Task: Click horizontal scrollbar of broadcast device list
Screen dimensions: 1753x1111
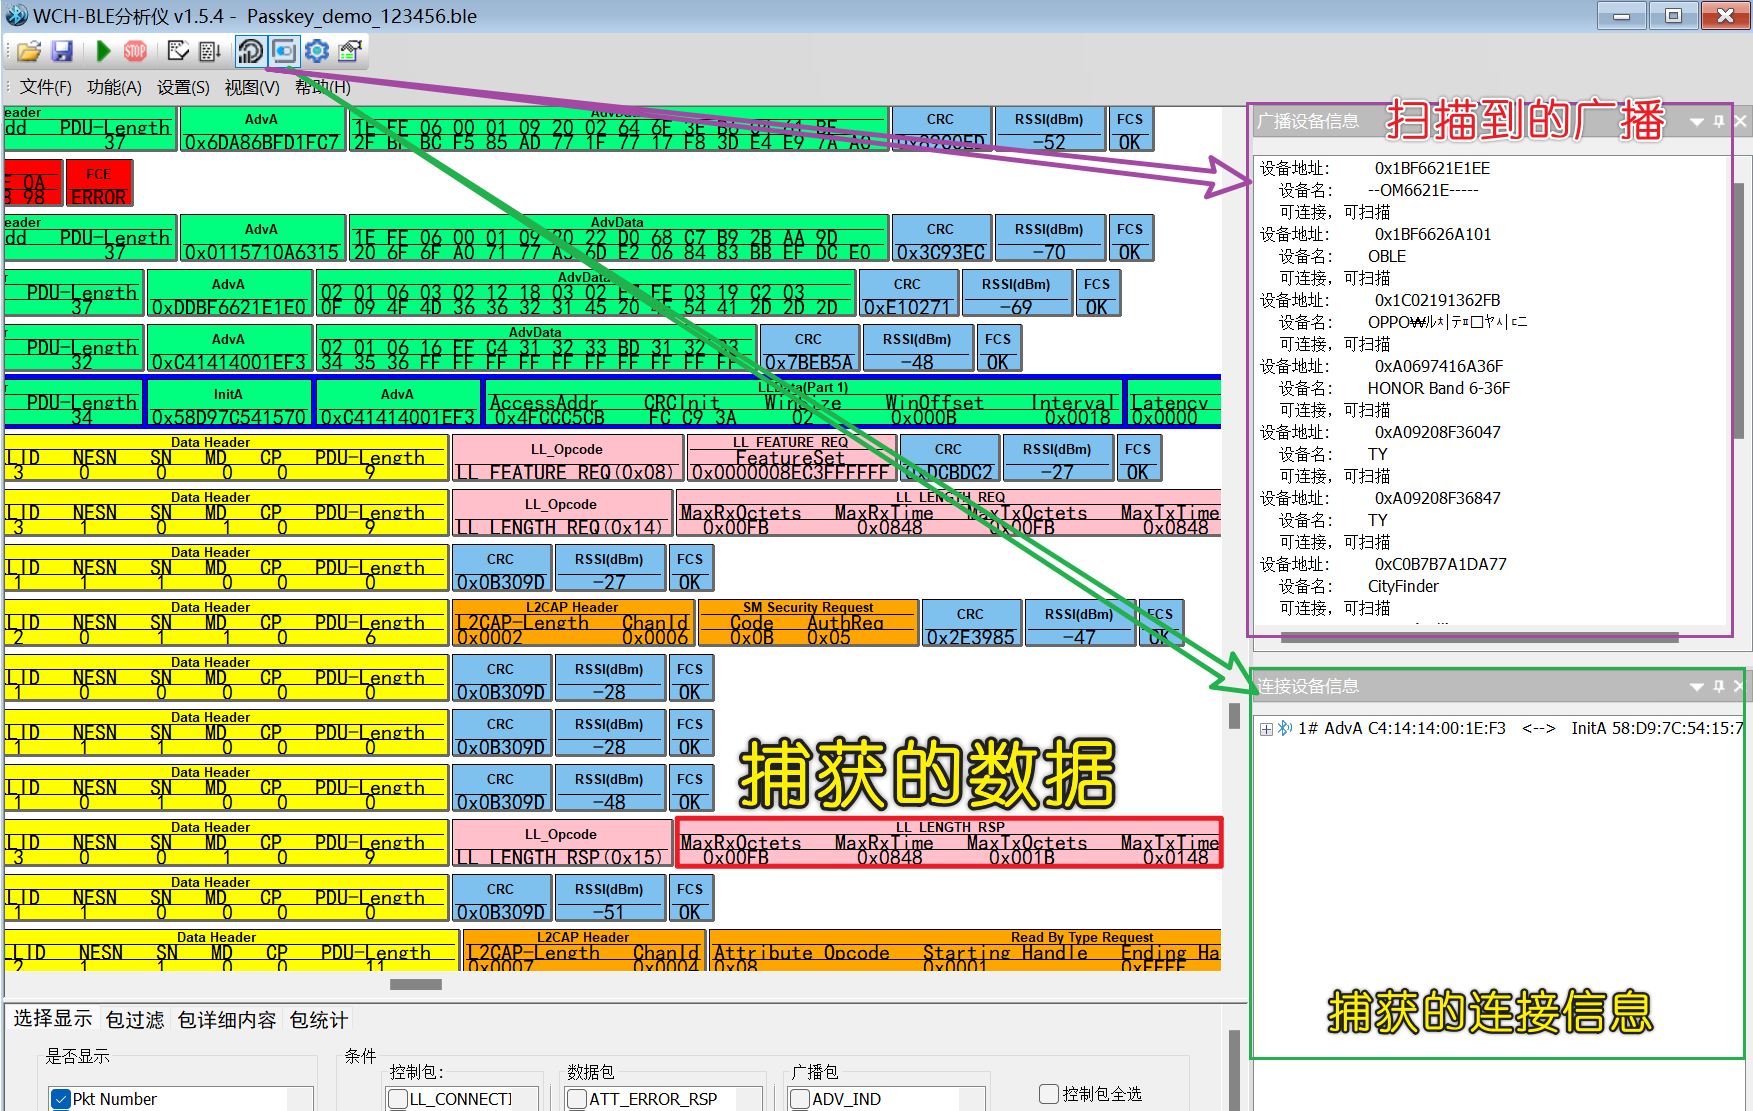Action: (x=1479, y=637)
